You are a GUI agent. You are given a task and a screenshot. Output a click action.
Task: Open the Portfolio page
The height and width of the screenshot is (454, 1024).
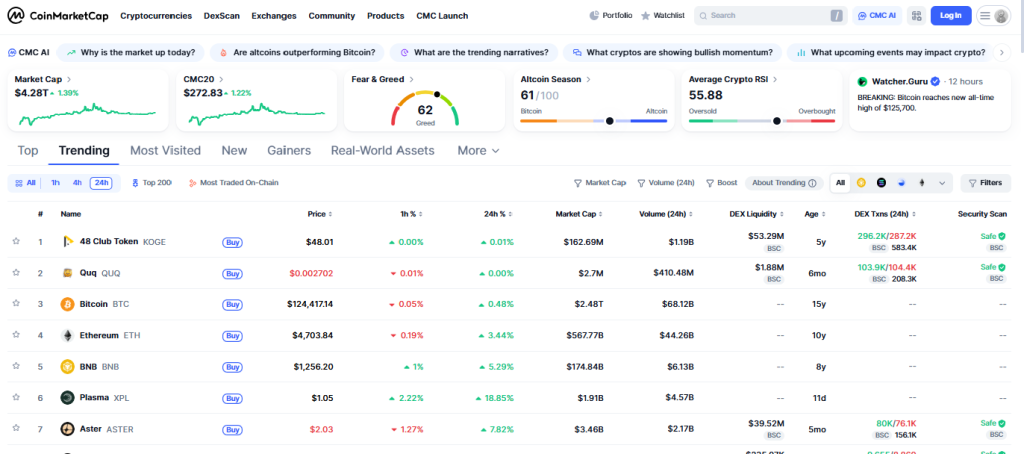(x=611, y=16)
